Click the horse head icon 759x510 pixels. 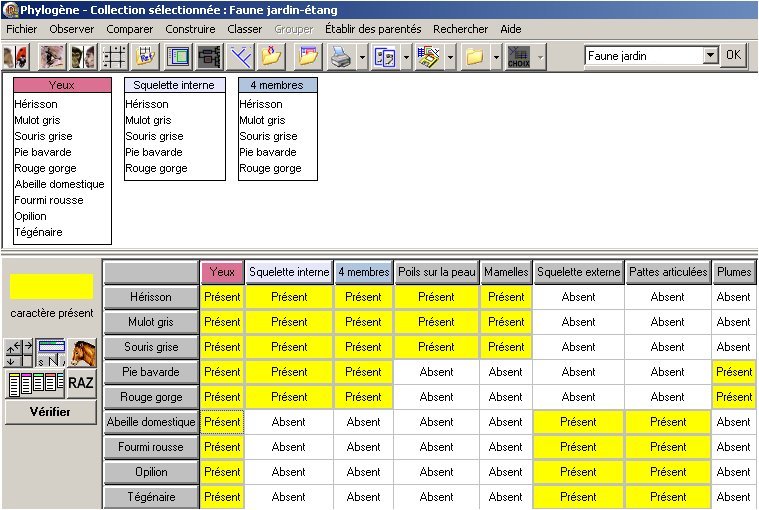(83, 352)
